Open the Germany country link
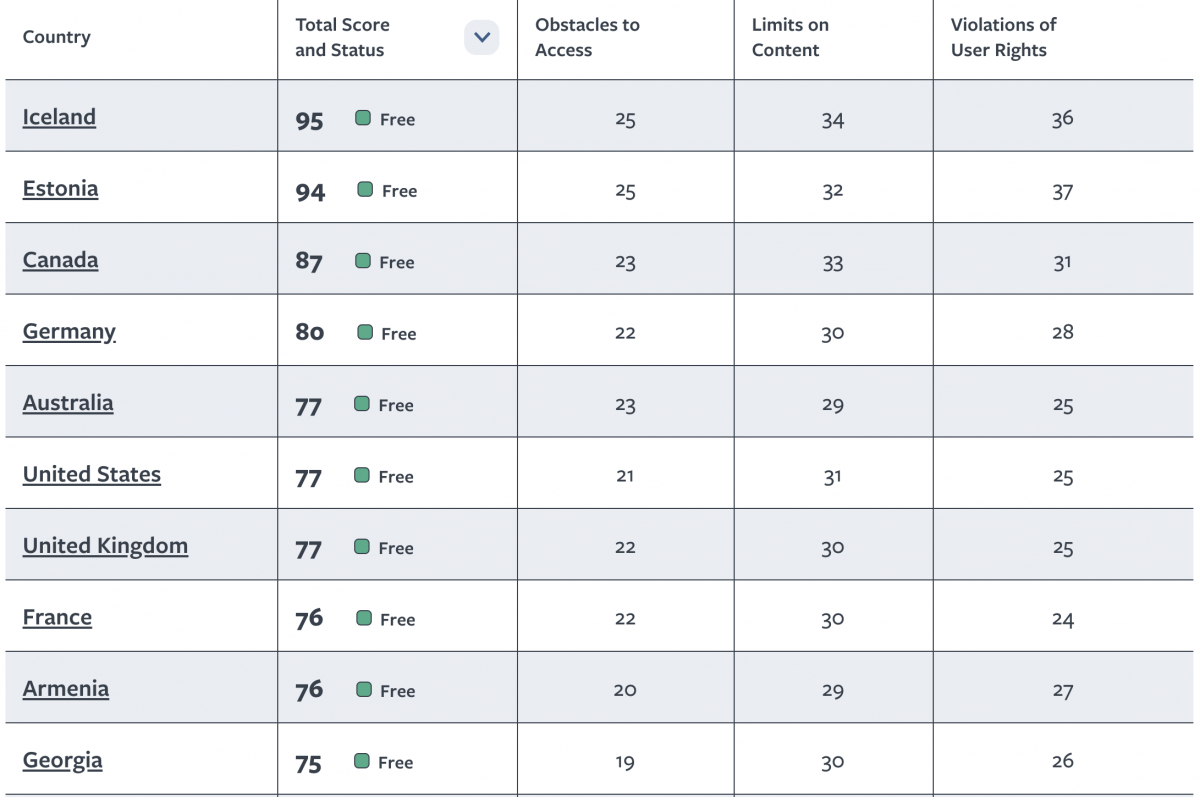Viewport: 1200px width, 797px height. pyautogui.click(x=69, y=332)
